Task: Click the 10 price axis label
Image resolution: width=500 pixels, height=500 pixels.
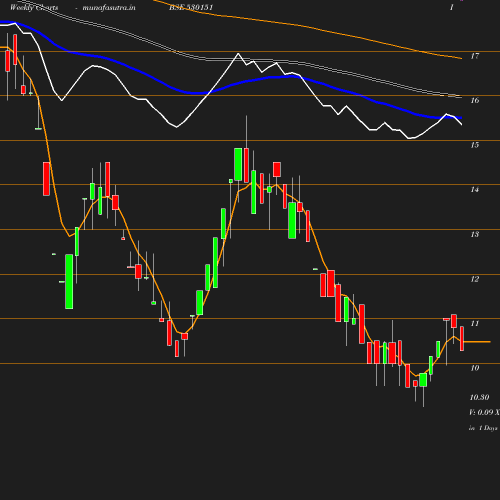Action: (x=475, y=368)
